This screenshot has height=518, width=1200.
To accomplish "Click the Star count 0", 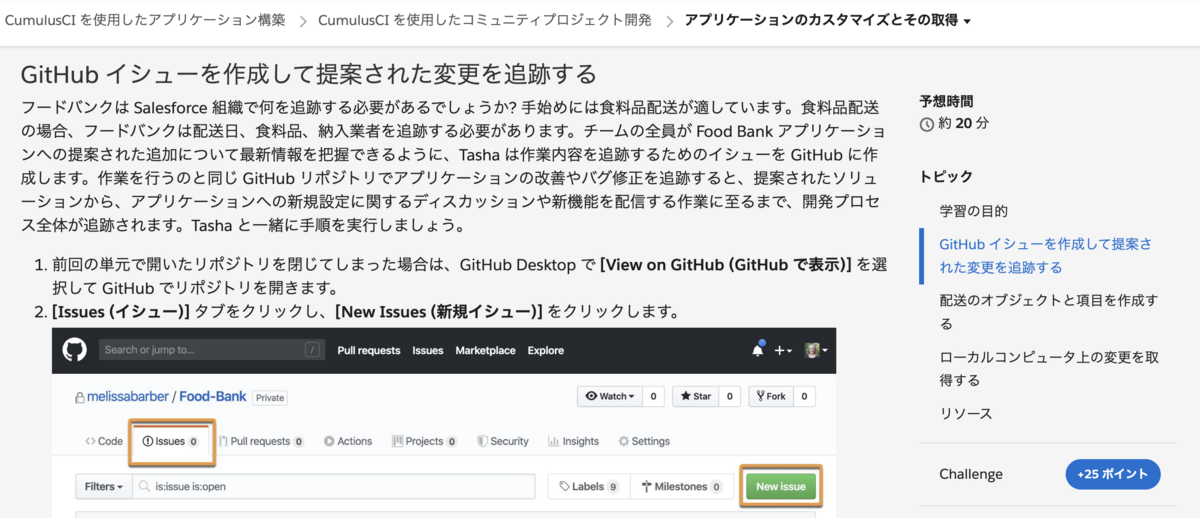I will coord(730,396).
